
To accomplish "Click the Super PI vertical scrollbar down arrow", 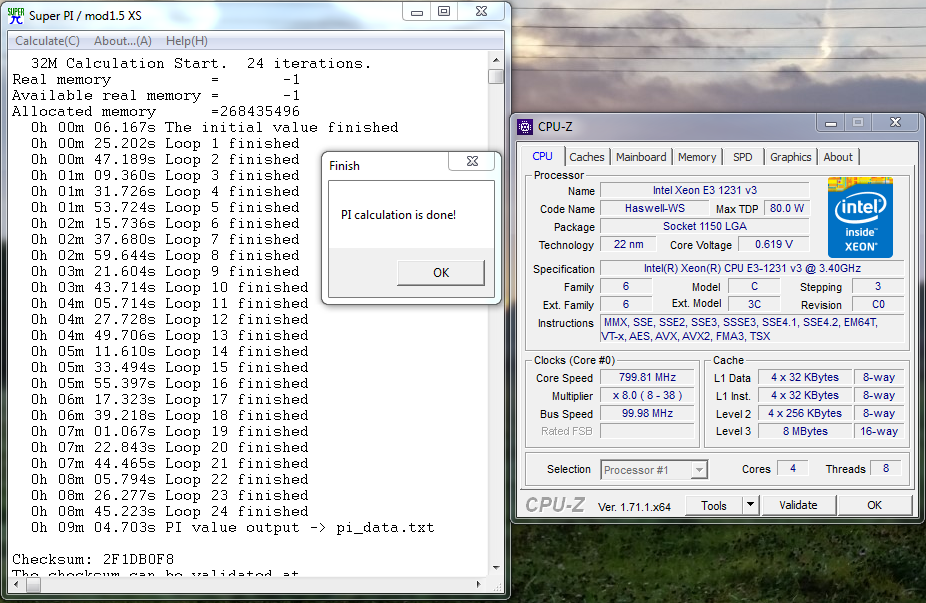I will [496, 568].
